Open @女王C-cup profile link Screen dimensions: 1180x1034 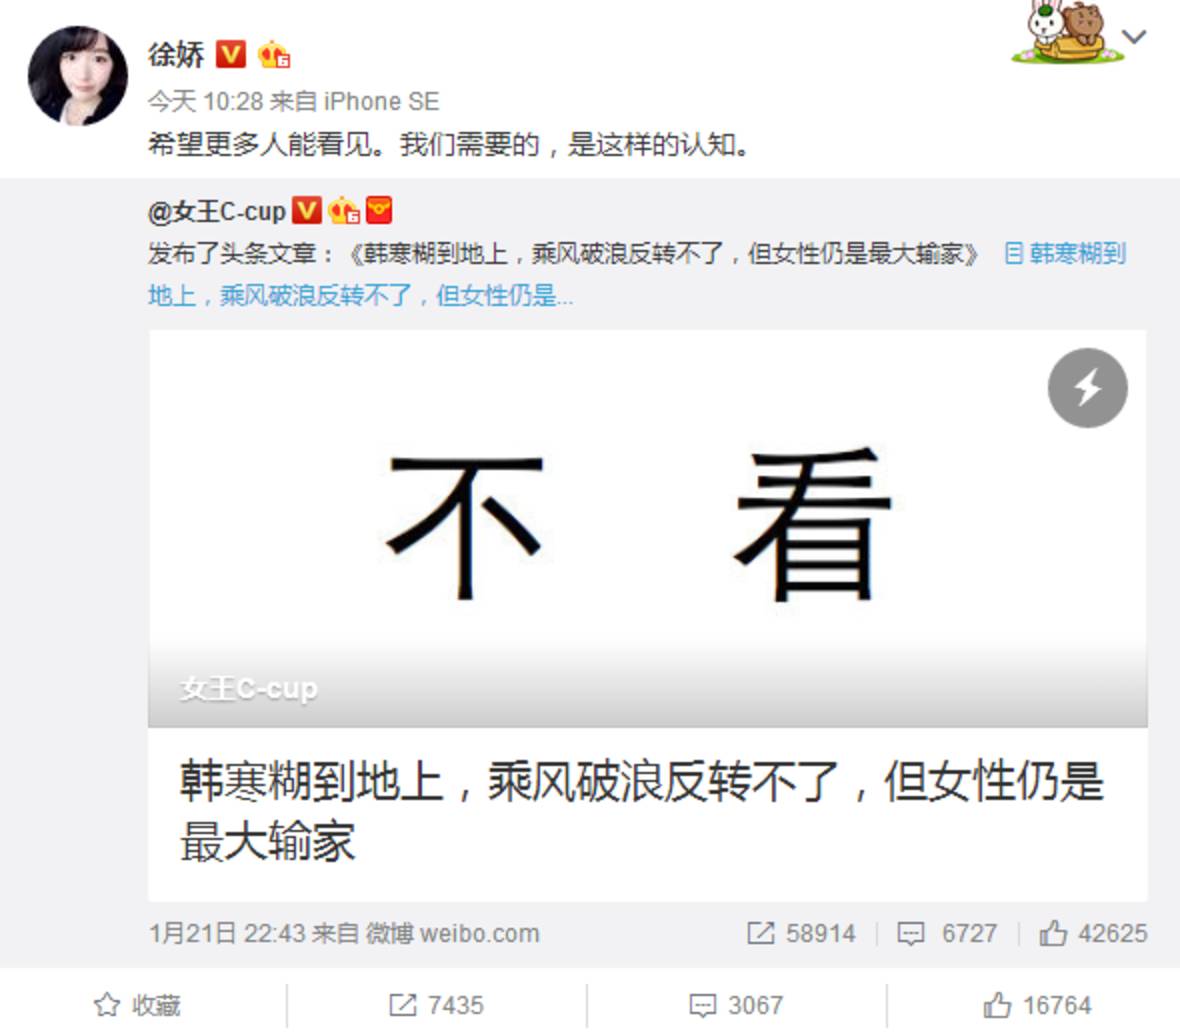217,211
